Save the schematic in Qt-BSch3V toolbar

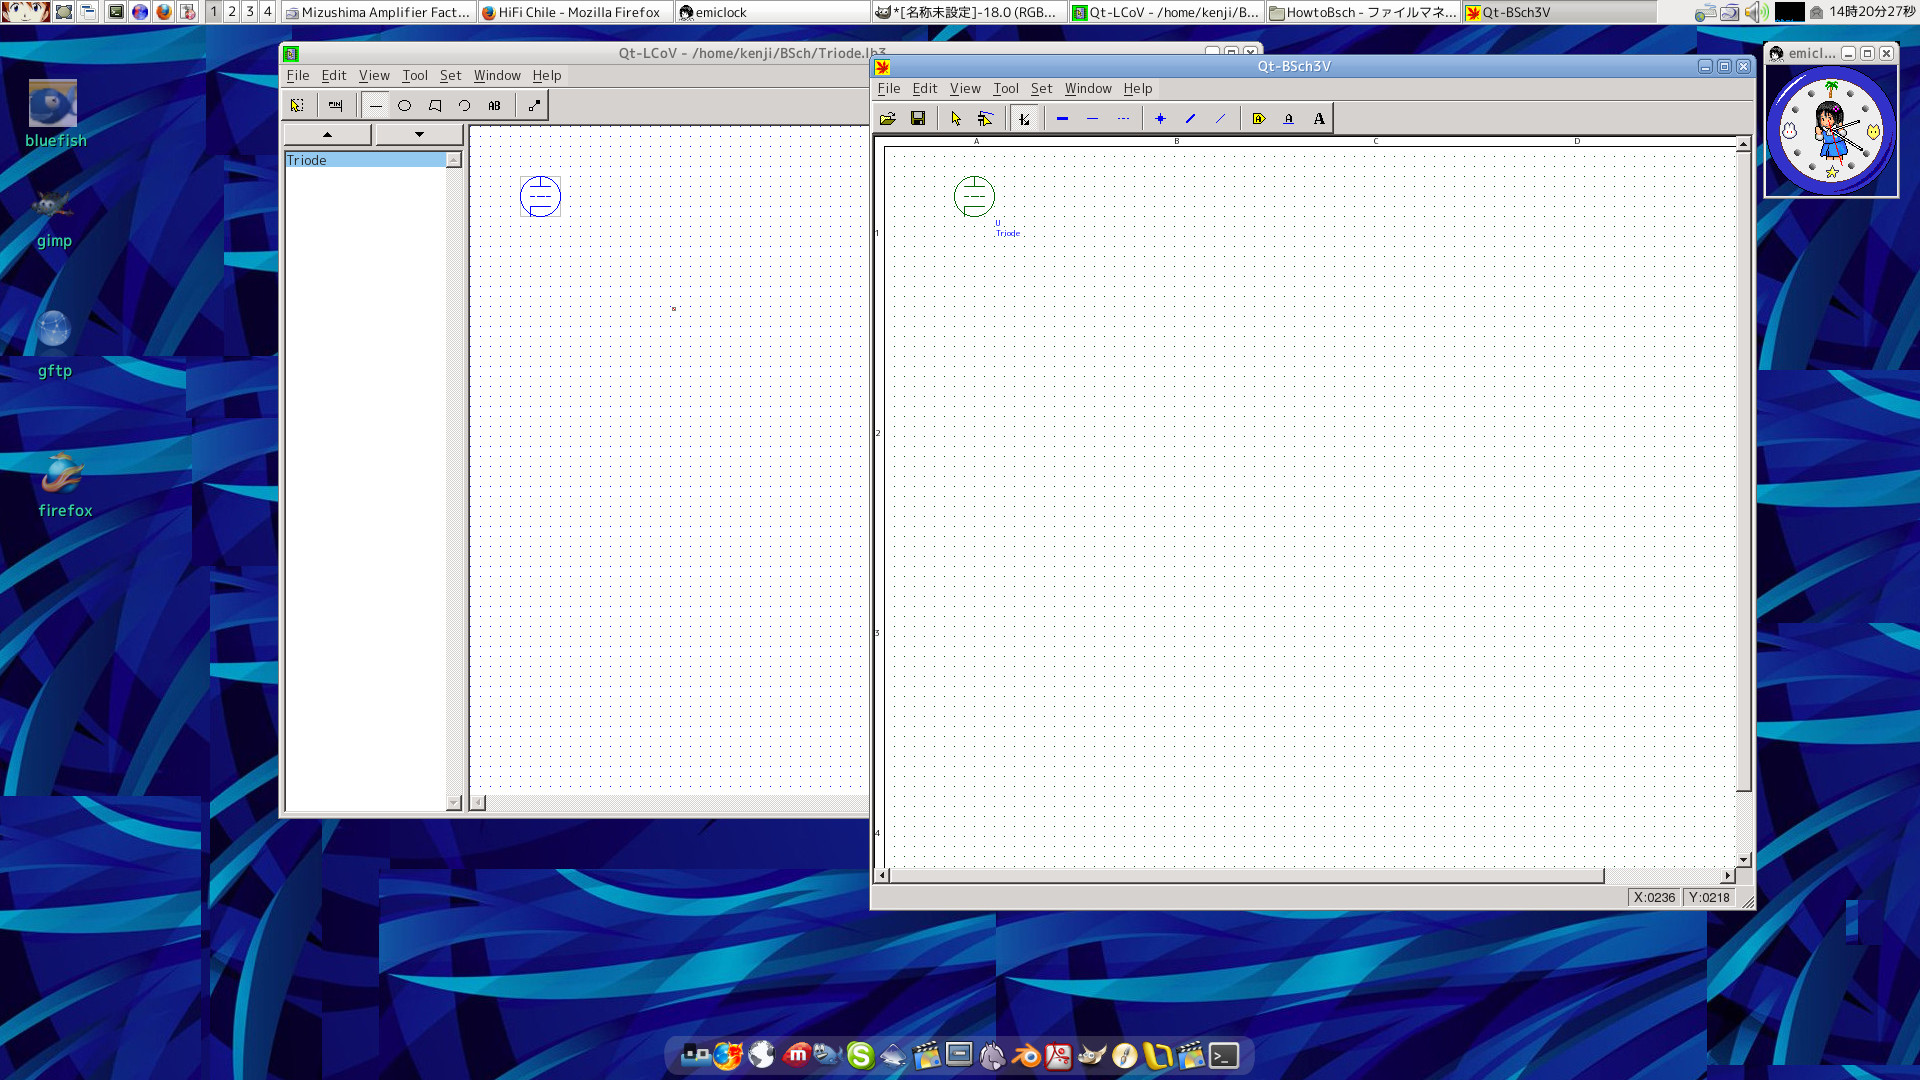(919, 118)
